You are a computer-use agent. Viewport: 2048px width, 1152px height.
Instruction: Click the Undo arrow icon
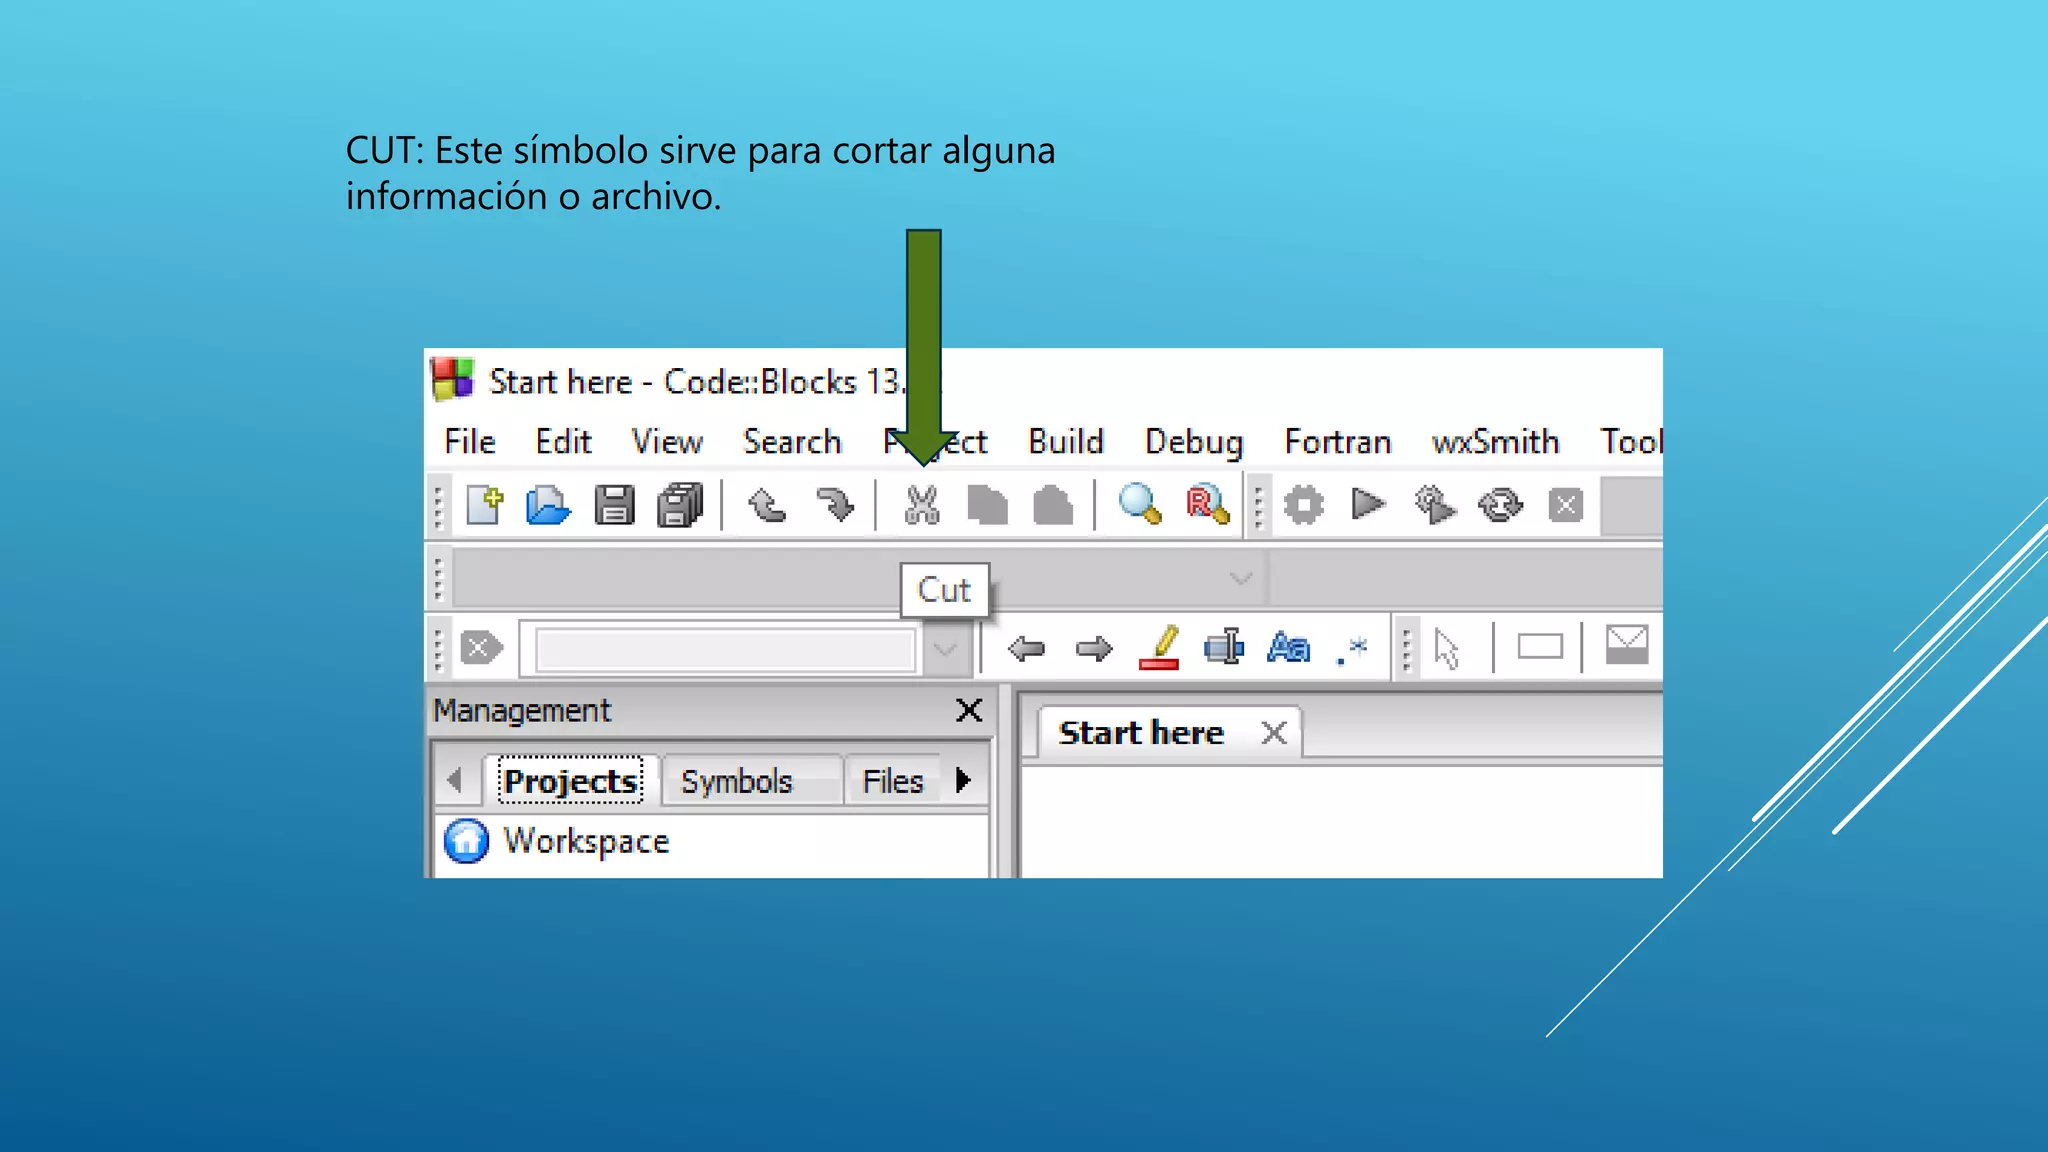(767, 505)
